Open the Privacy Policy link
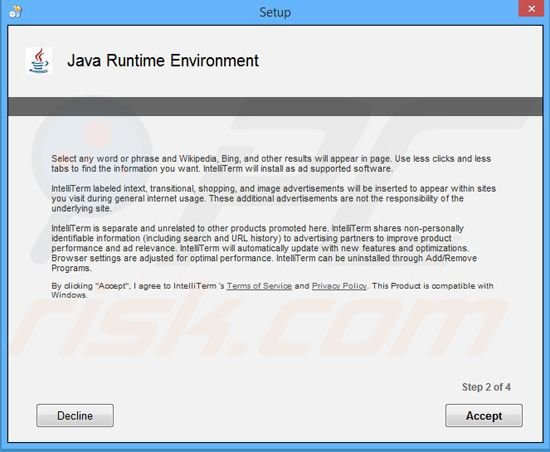This screenshot has height=452, width=550. point(339,286)
